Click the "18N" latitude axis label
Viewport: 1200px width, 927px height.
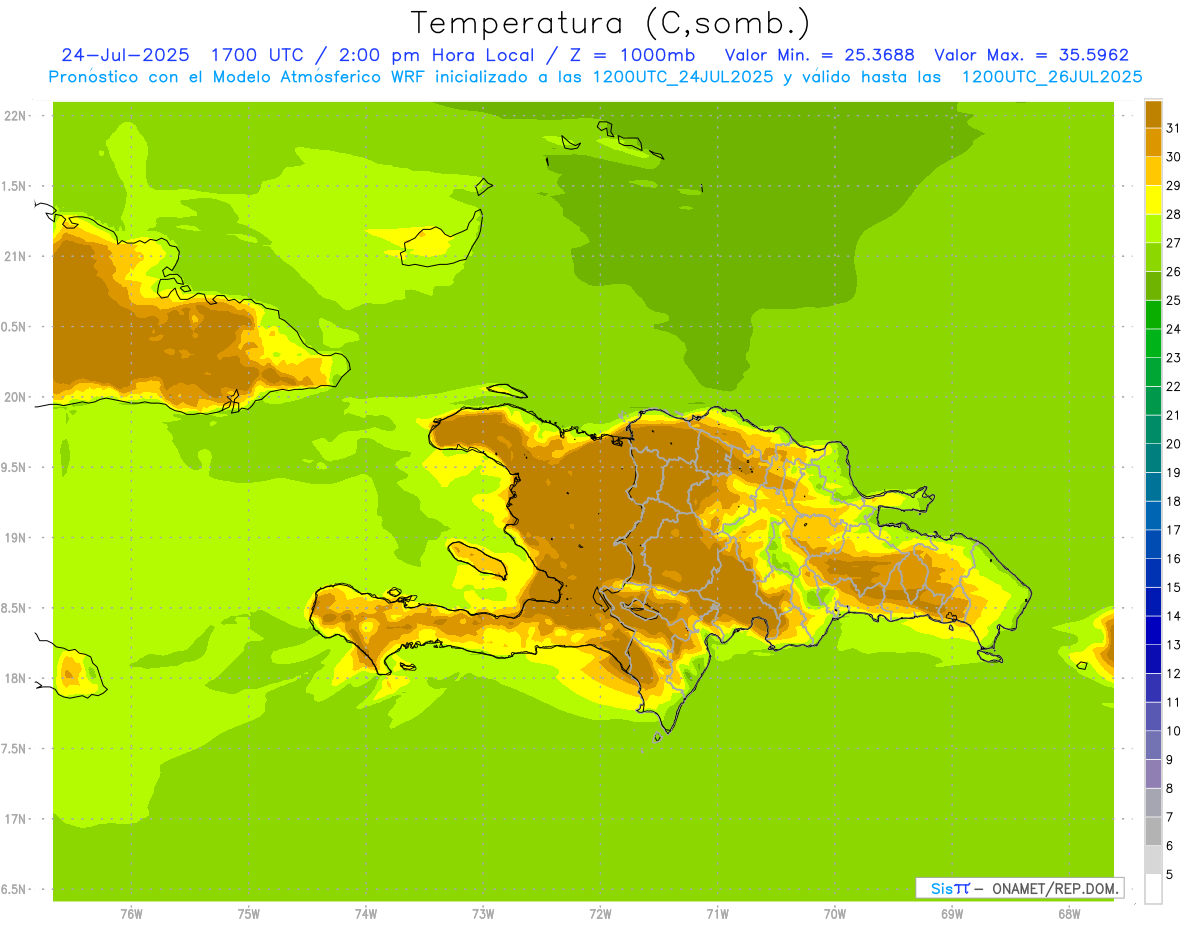(x=17, y=678)
